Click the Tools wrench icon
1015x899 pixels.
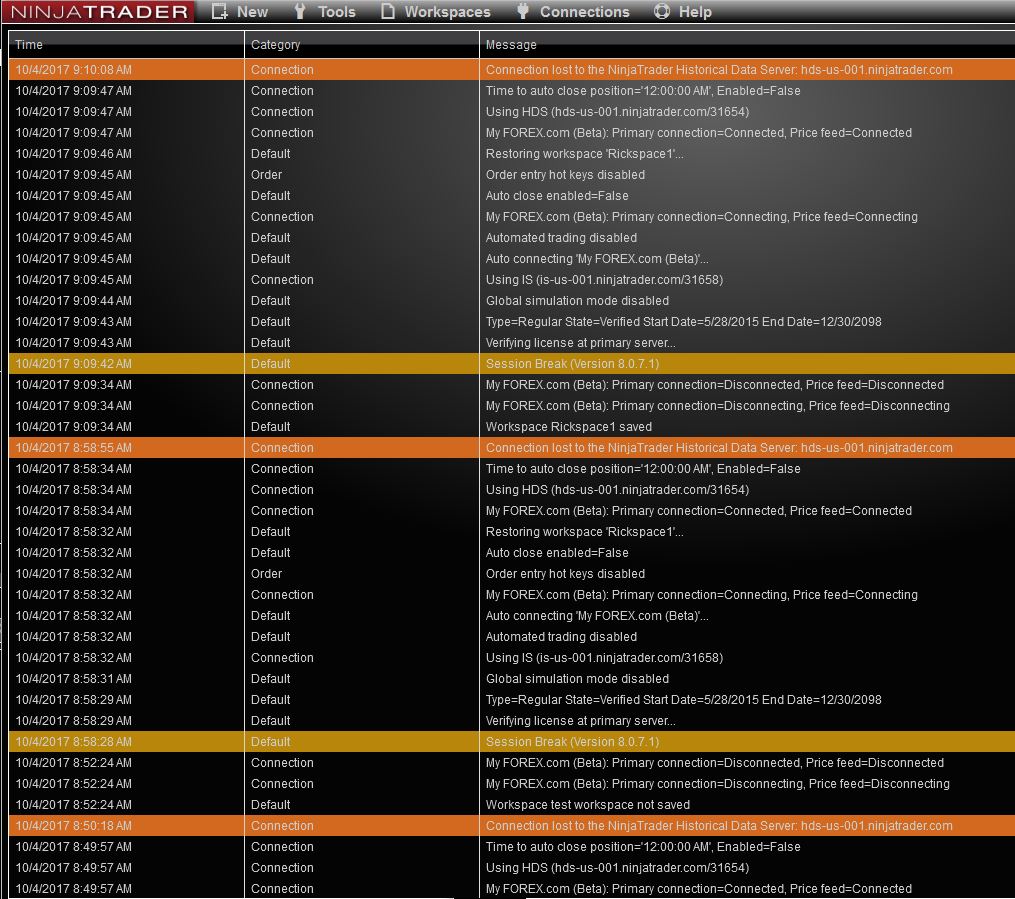click(300, 12)
